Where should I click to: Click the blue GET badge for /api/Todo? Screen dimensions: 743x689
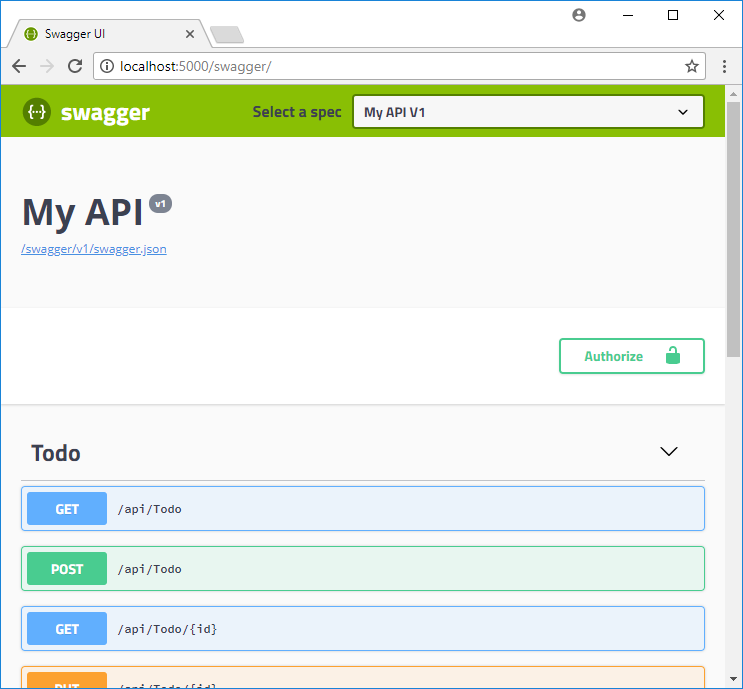pyautogui.click(x=67, y=508)
